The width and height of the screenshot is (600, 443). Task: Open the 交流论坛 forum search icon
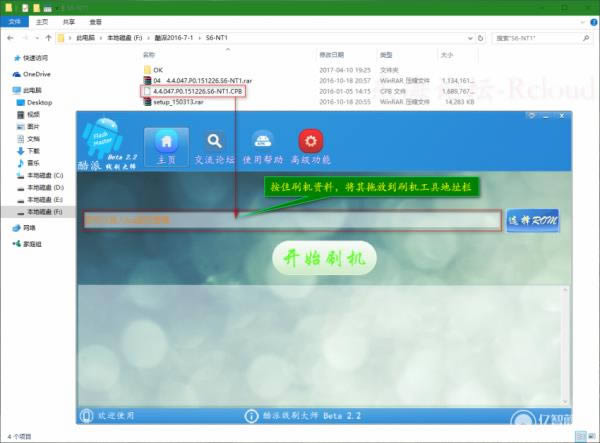(214, 142)
